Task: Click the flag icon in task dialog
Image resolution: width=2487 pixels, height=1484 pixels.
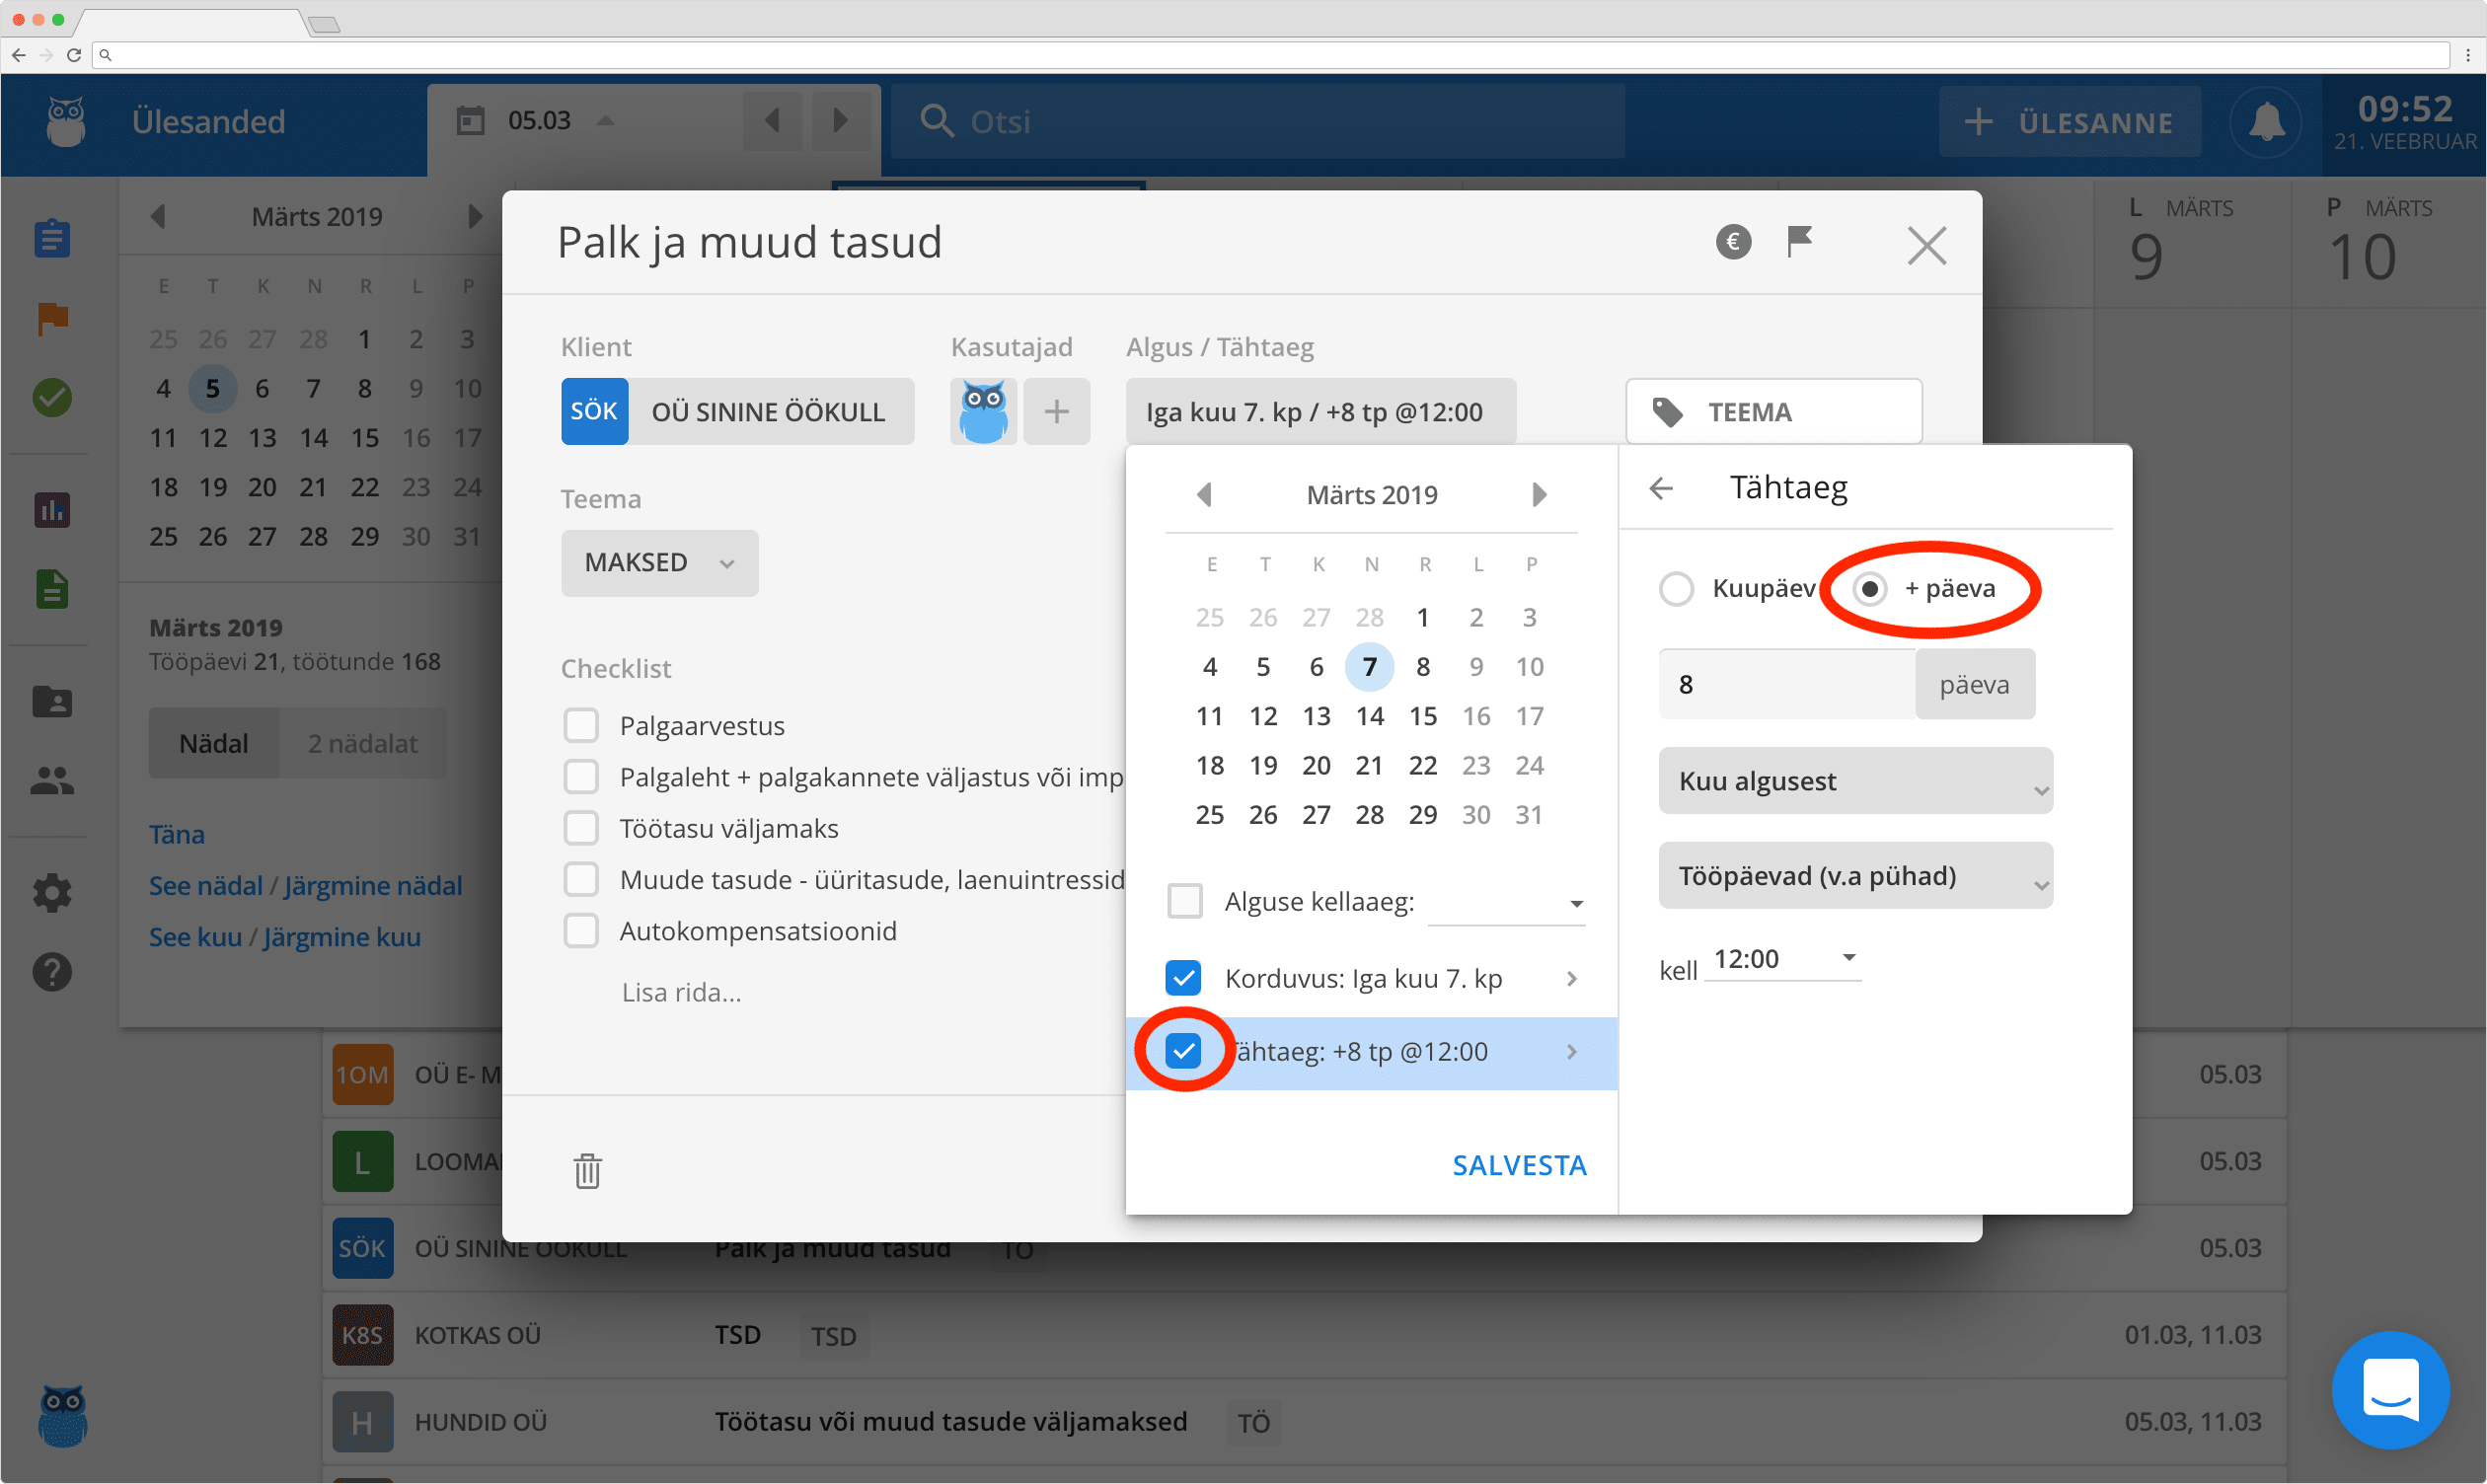Action: [1799, 241]
